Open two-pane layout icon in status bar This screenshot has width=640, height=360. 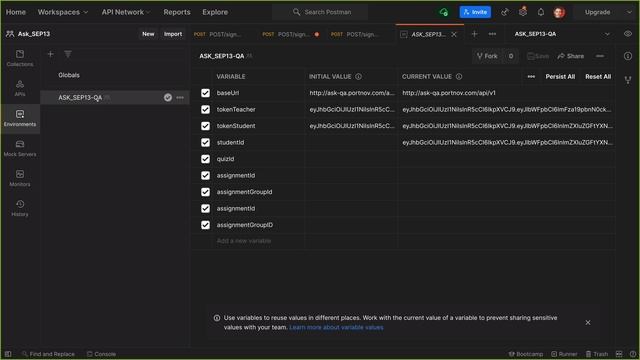(x=619, y=354)
